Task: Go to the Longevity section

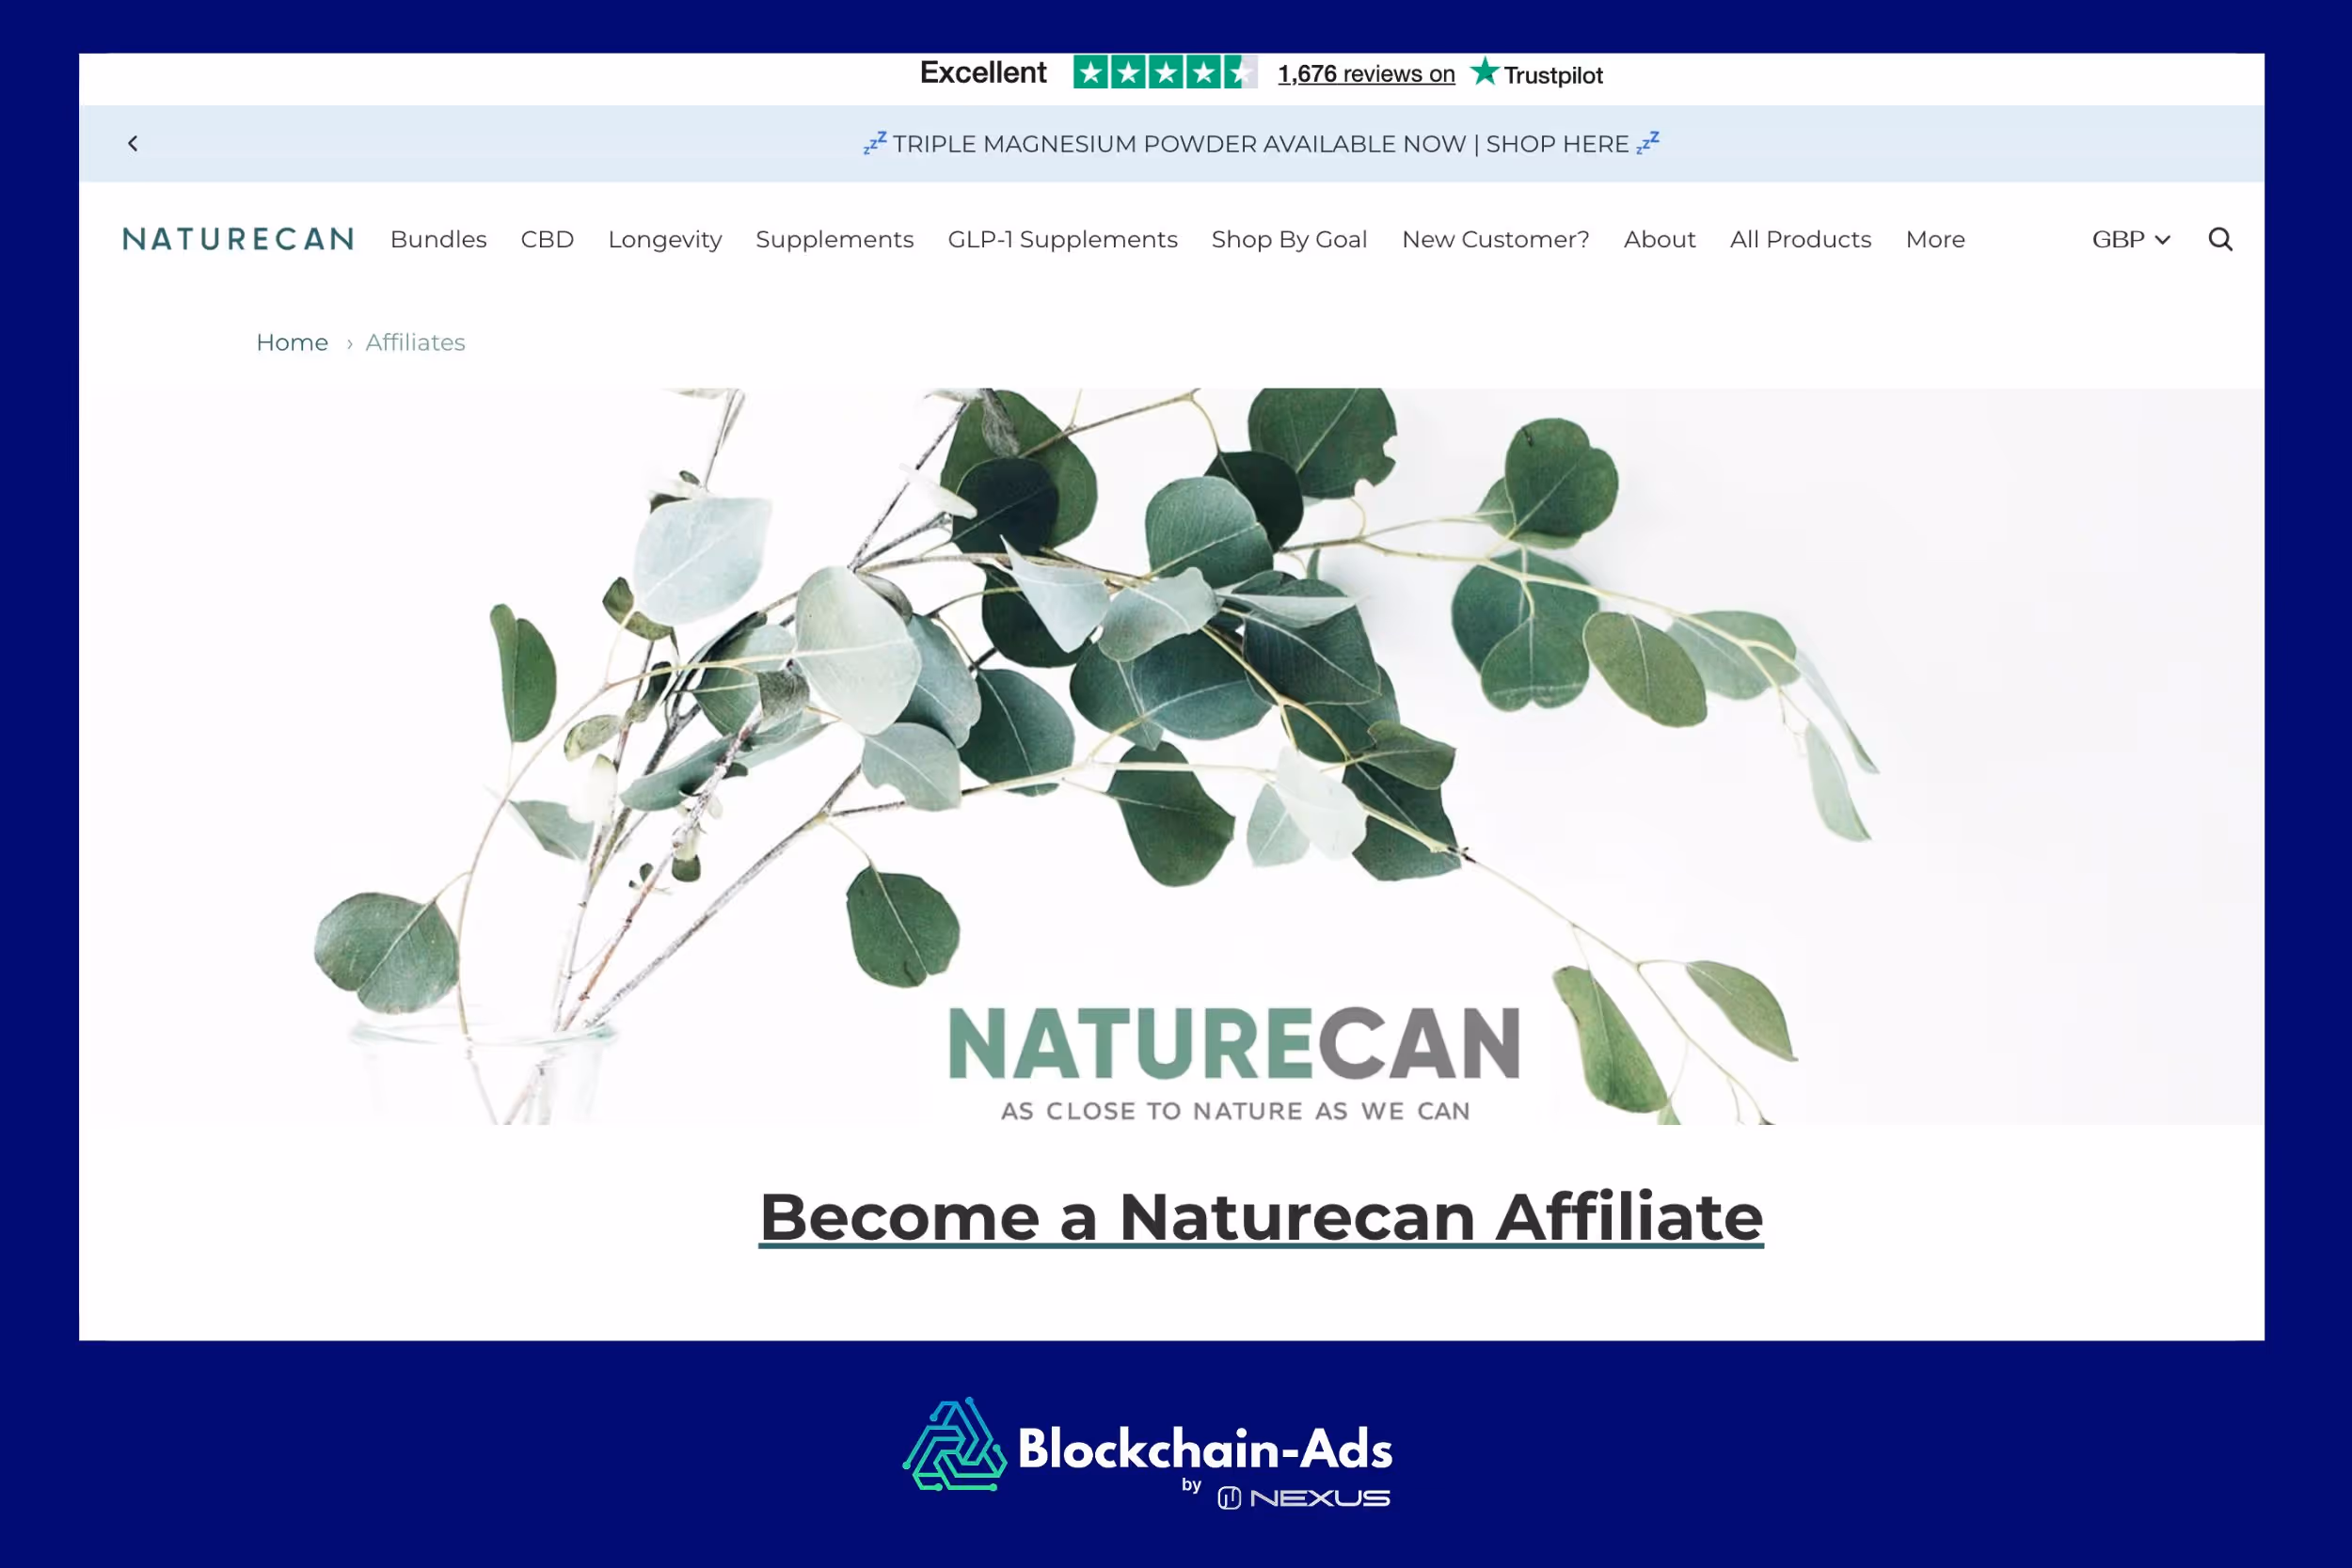Action: click(664, 240)
